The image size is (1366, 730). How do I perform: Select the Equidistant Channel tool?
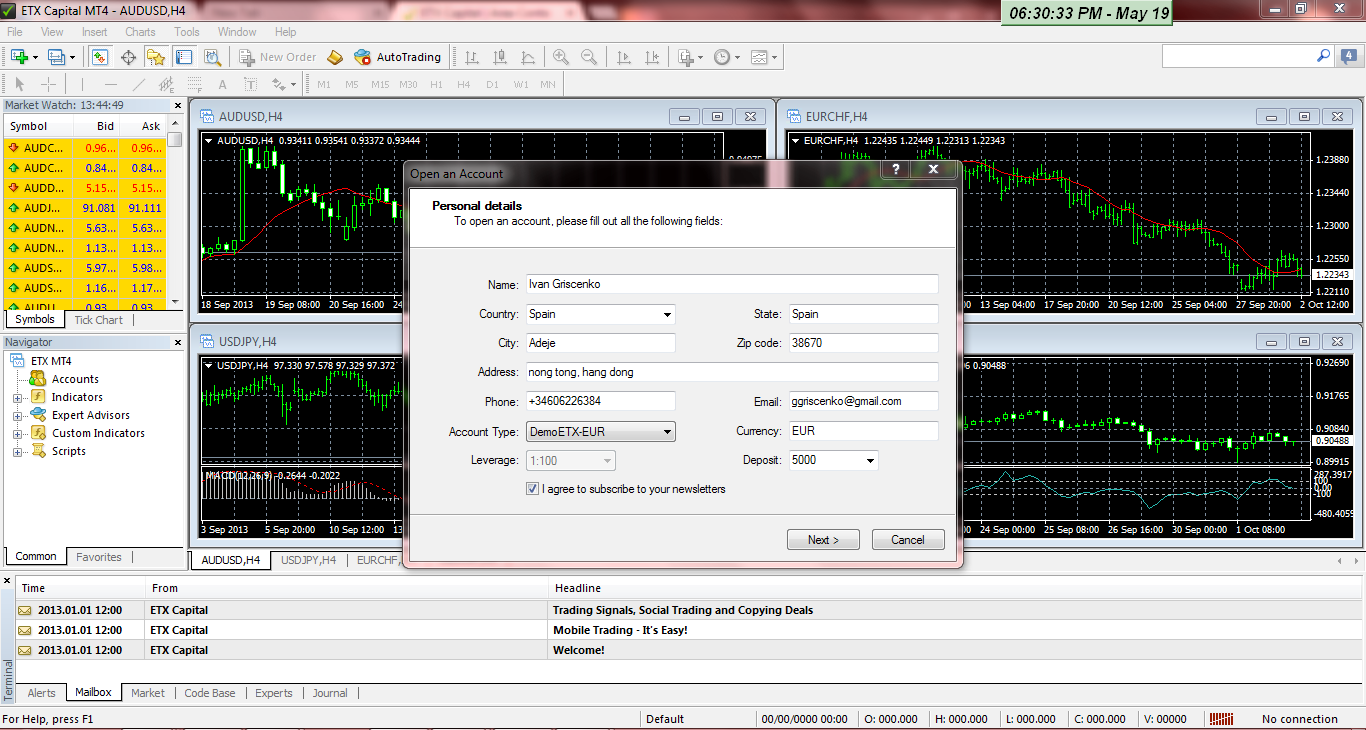[x=167, y=84]
